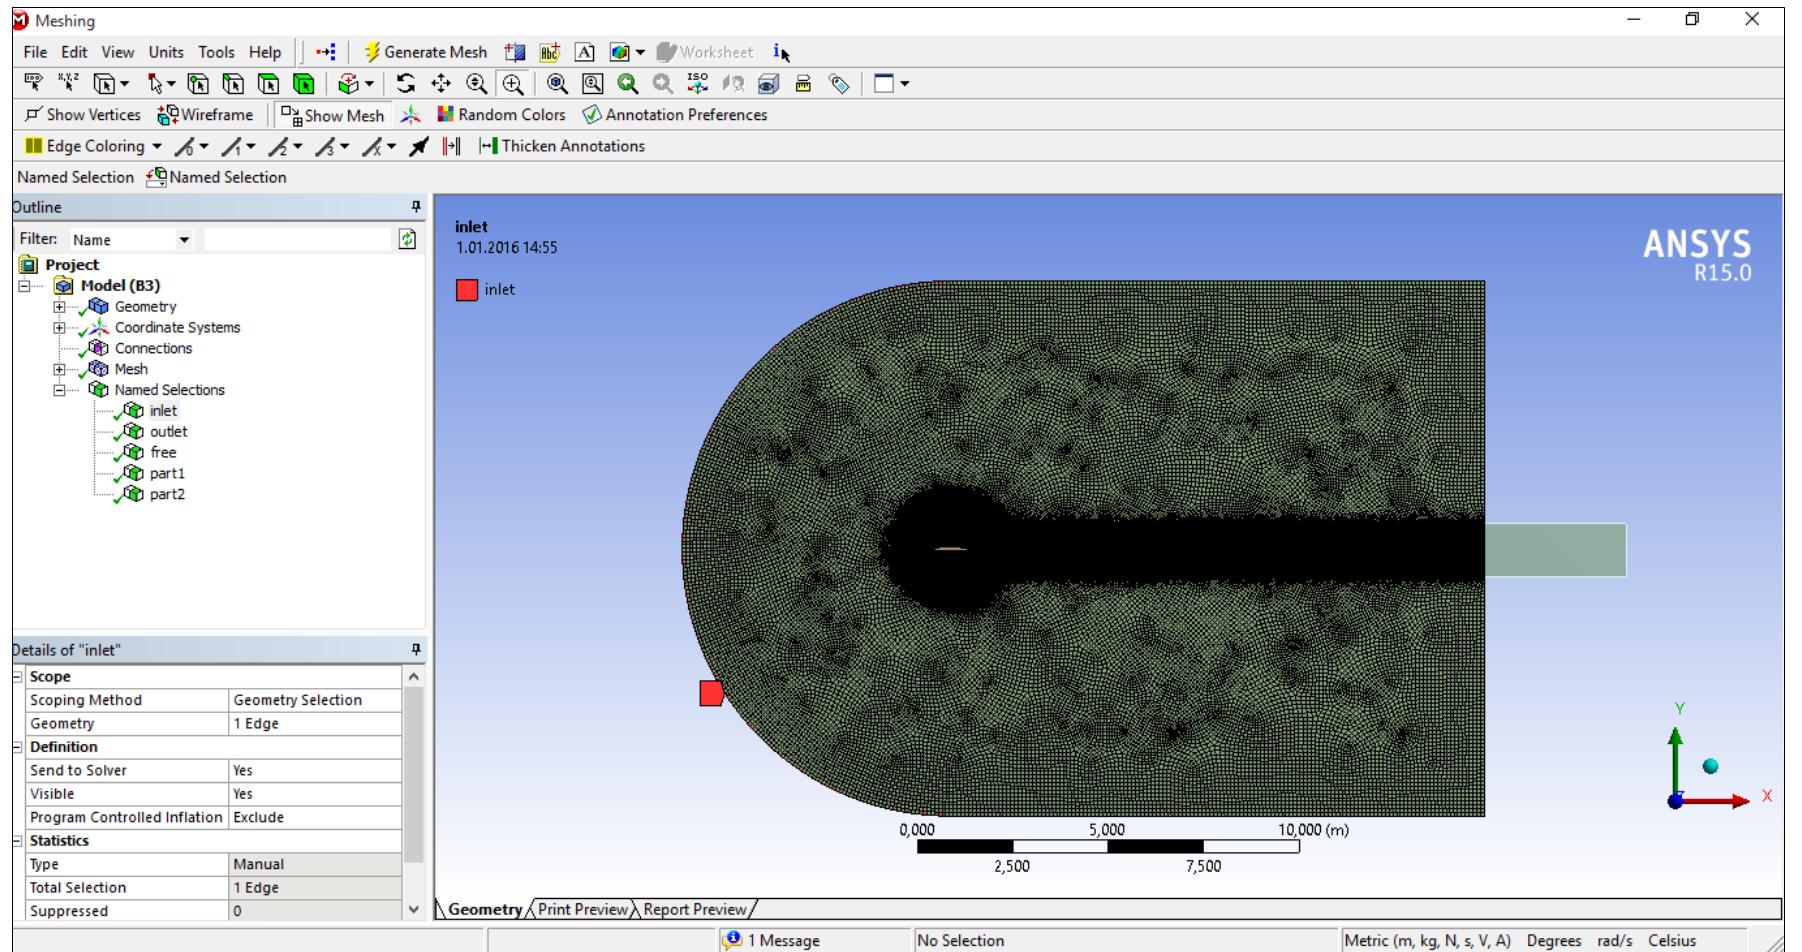This screenshot has height=952, width=1802.
Task: Open the Tools menu
Action: pos(216,52)
